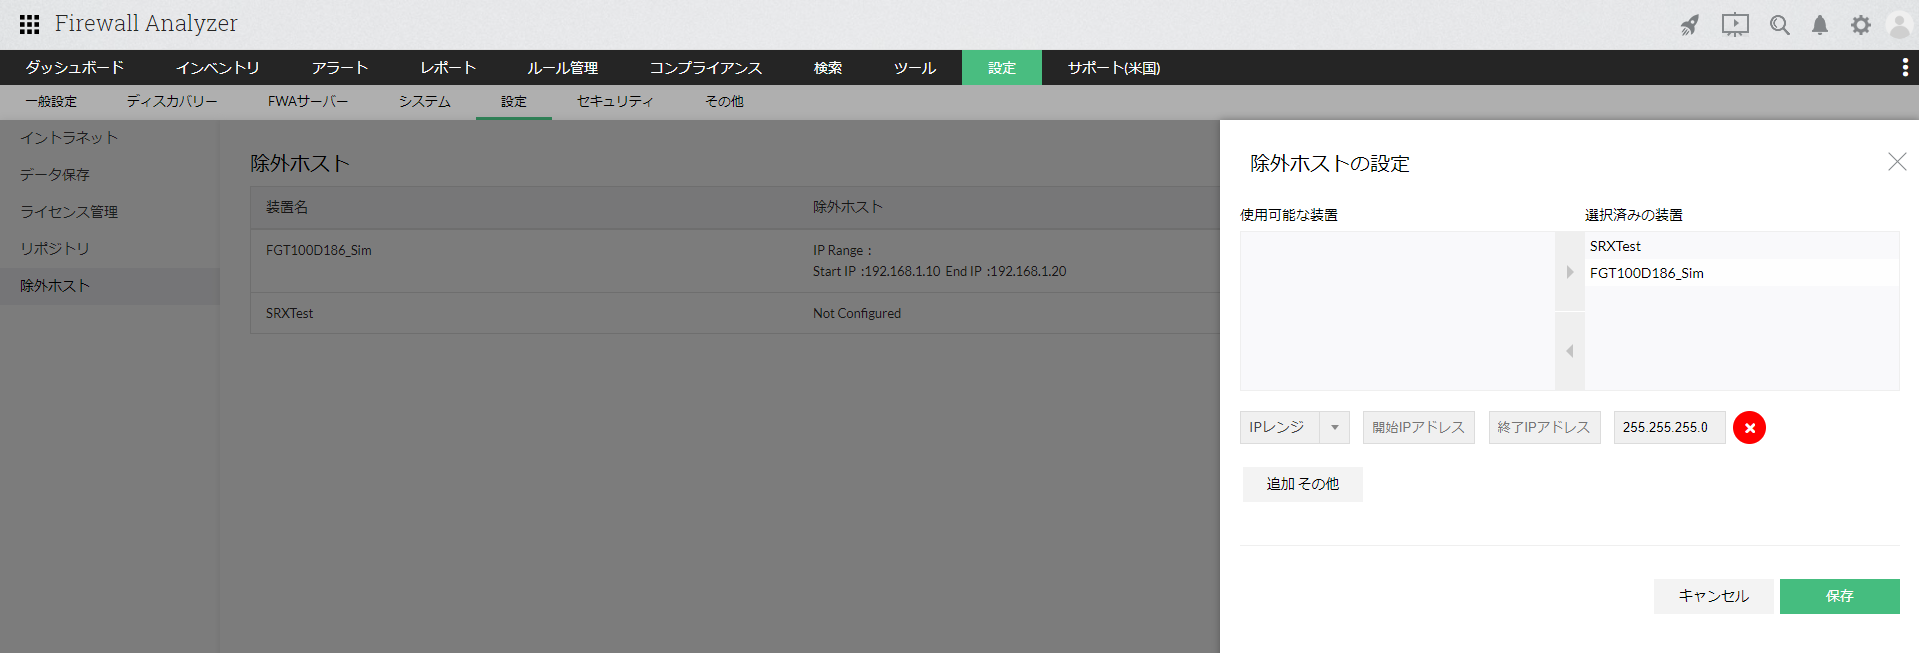Remove IP range row with red X
This screenshot has height=653, width=1919.
pyautogui.click(x=1749, y=427)
